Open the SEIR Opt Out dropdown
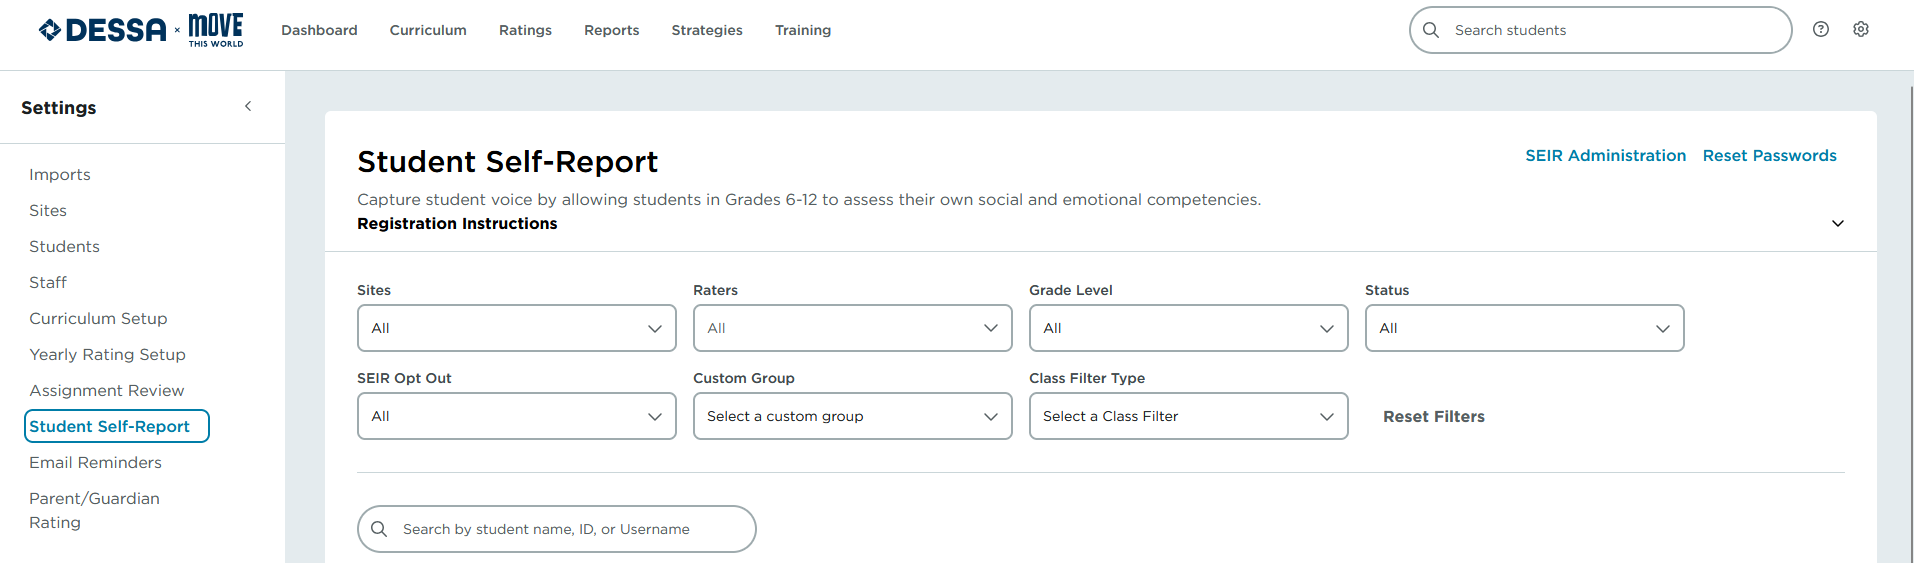1914x563 pixels. pos(517,416)
